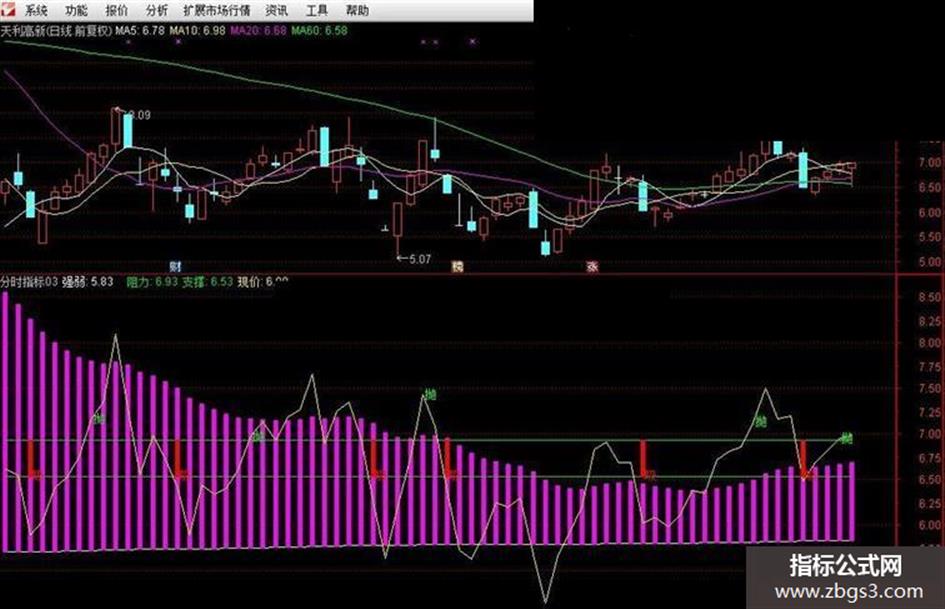Click the 8.25 indicator axis value
The width and height of the screenshot is (945, 609).
pyautogui.click(x=929, y=321)
